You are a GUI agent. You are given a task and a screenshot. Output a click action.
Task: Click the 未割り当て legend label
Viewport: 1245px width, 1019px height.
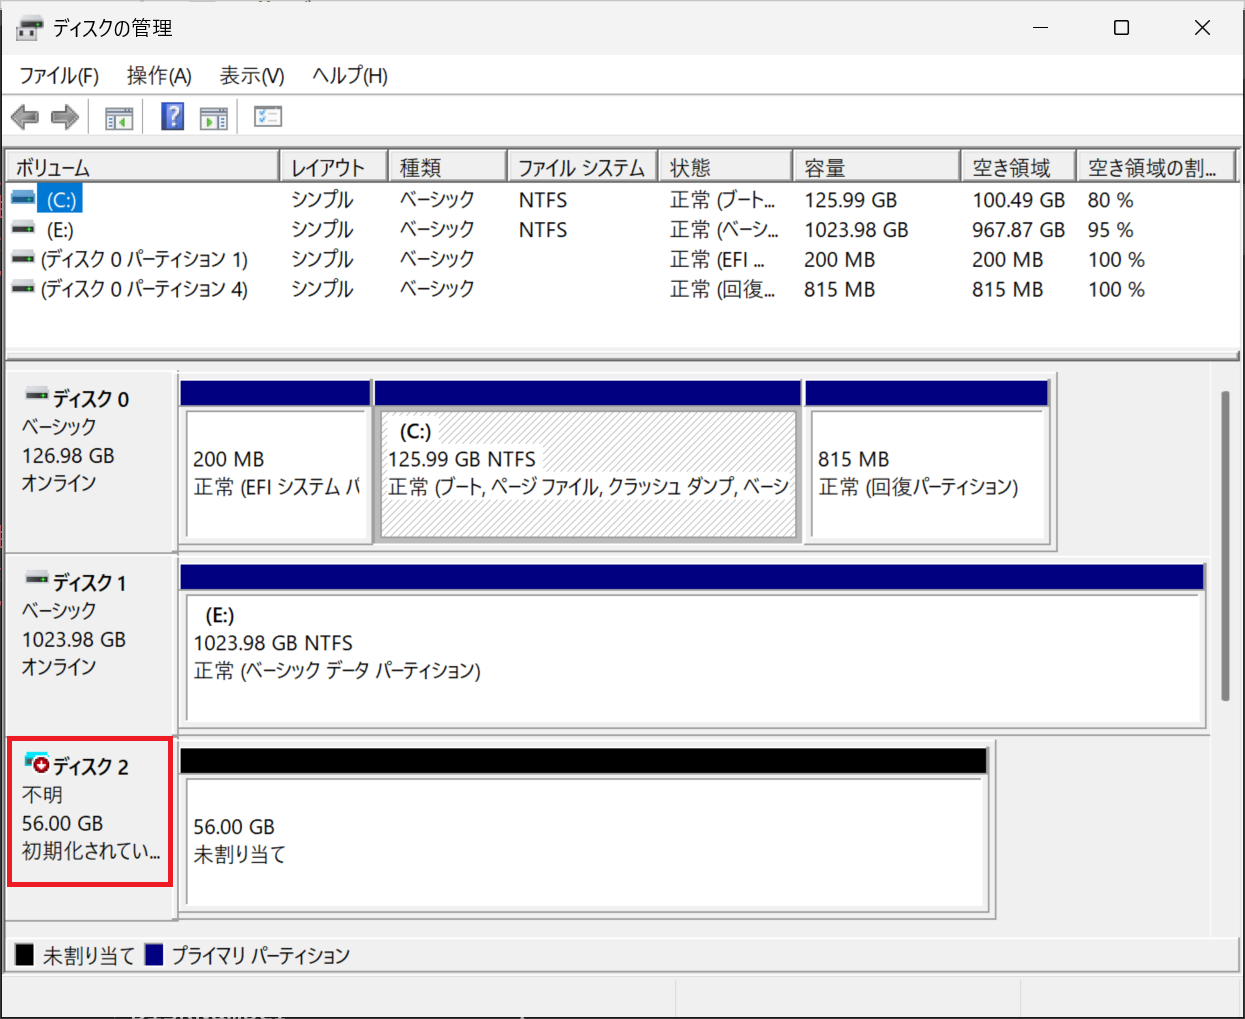[x=88, y=956]
